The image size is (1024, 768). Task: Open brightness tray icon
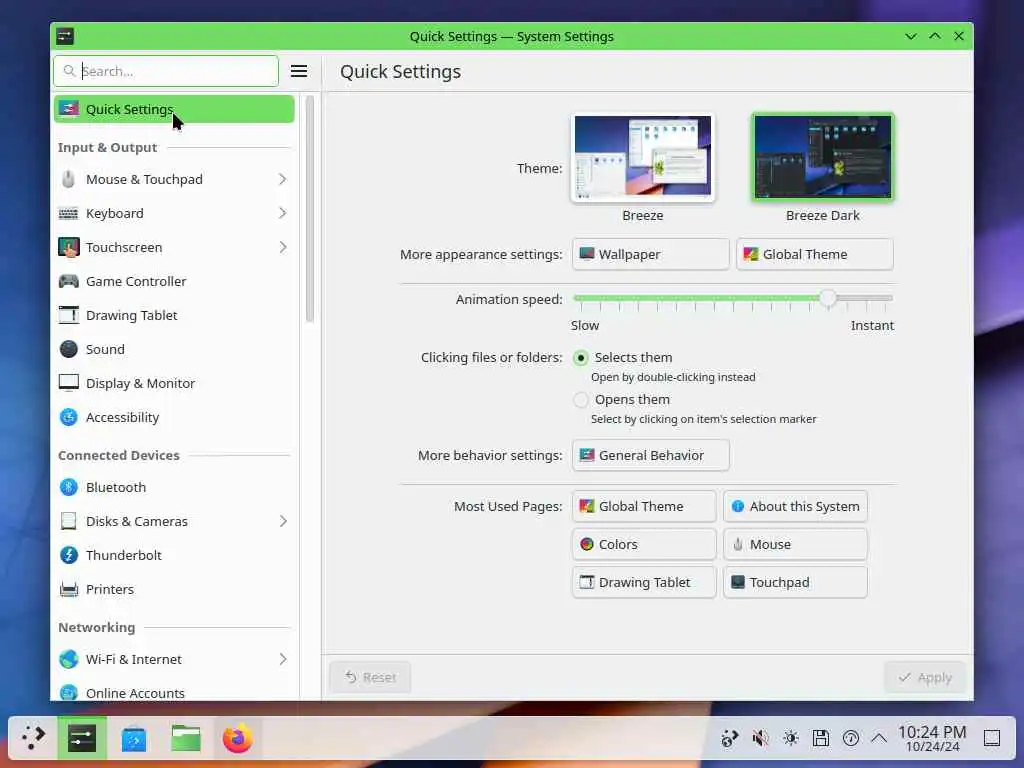click(x=791, y=738)
